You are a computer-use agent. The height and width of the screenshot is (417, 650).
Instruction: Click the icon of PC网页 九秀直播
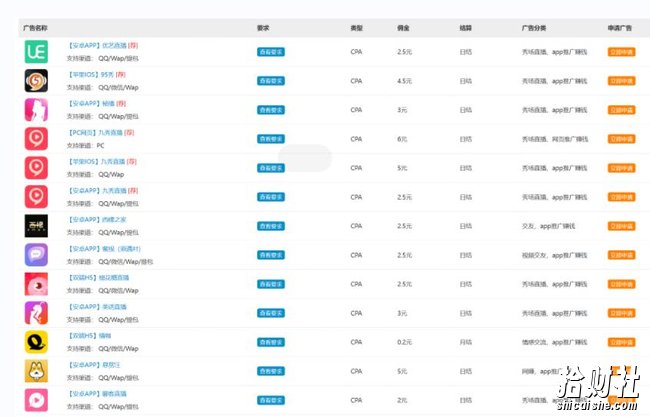36,139
